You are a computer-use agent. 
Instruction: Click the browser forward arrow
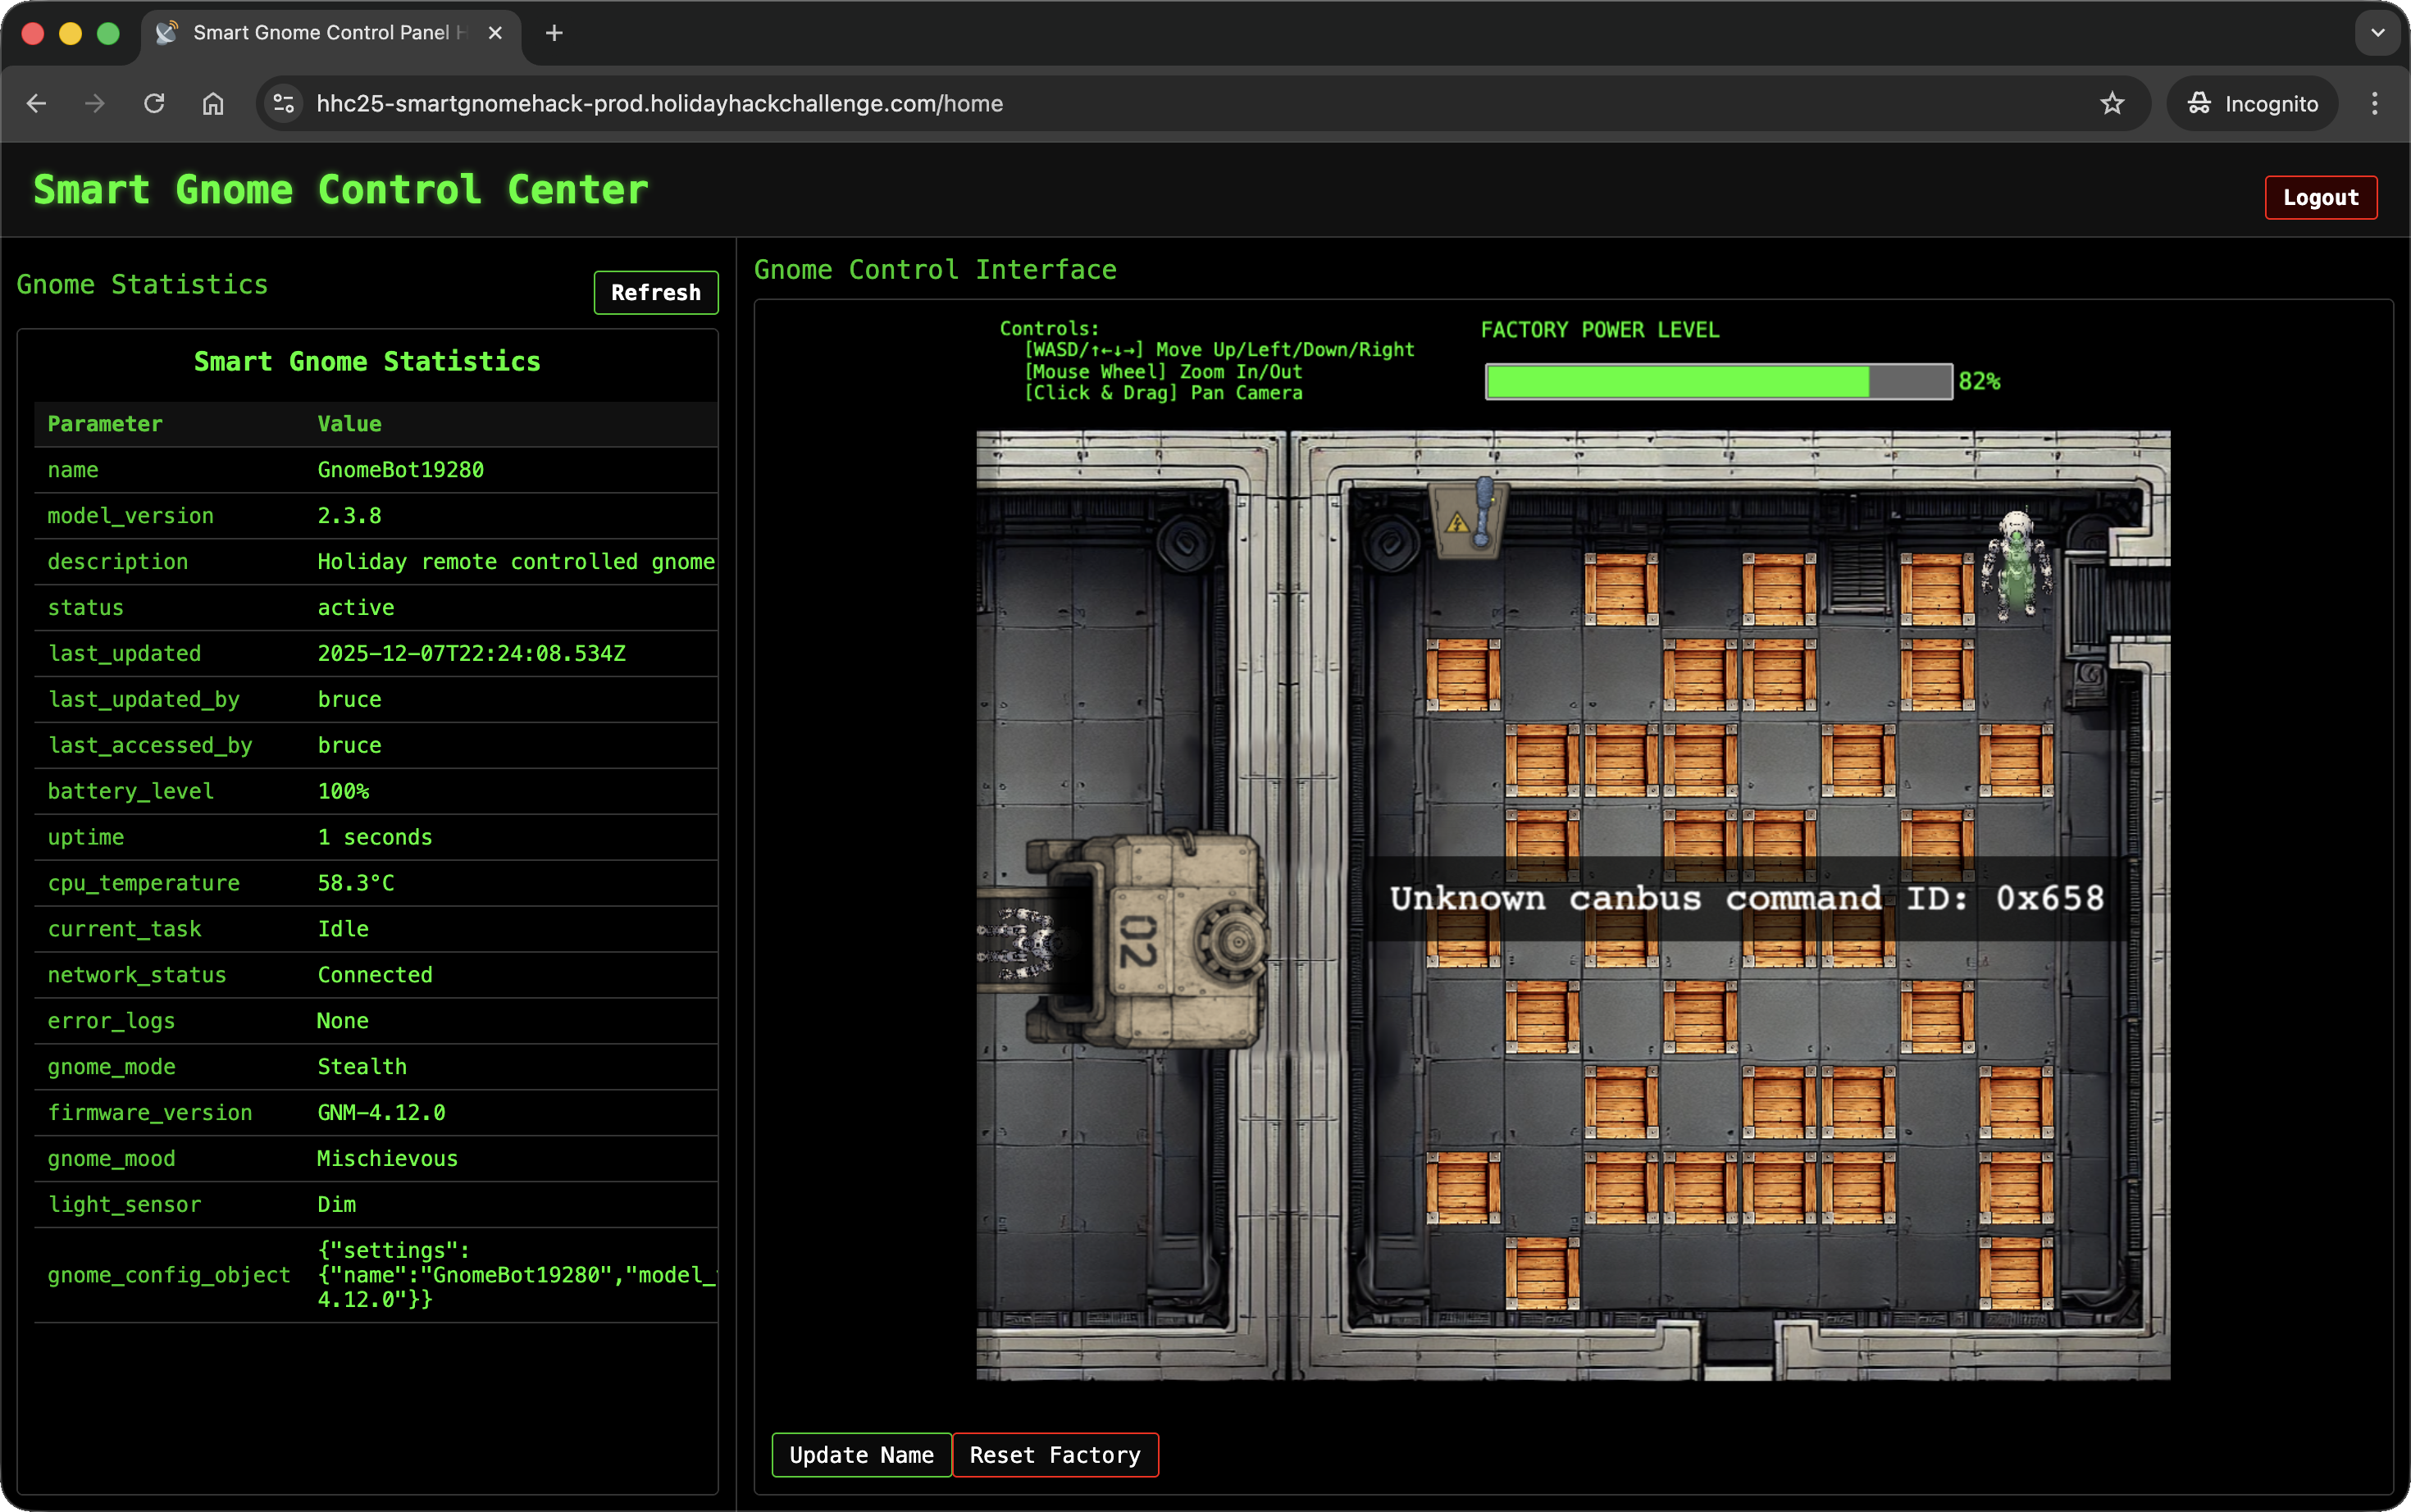pos(95,104)
